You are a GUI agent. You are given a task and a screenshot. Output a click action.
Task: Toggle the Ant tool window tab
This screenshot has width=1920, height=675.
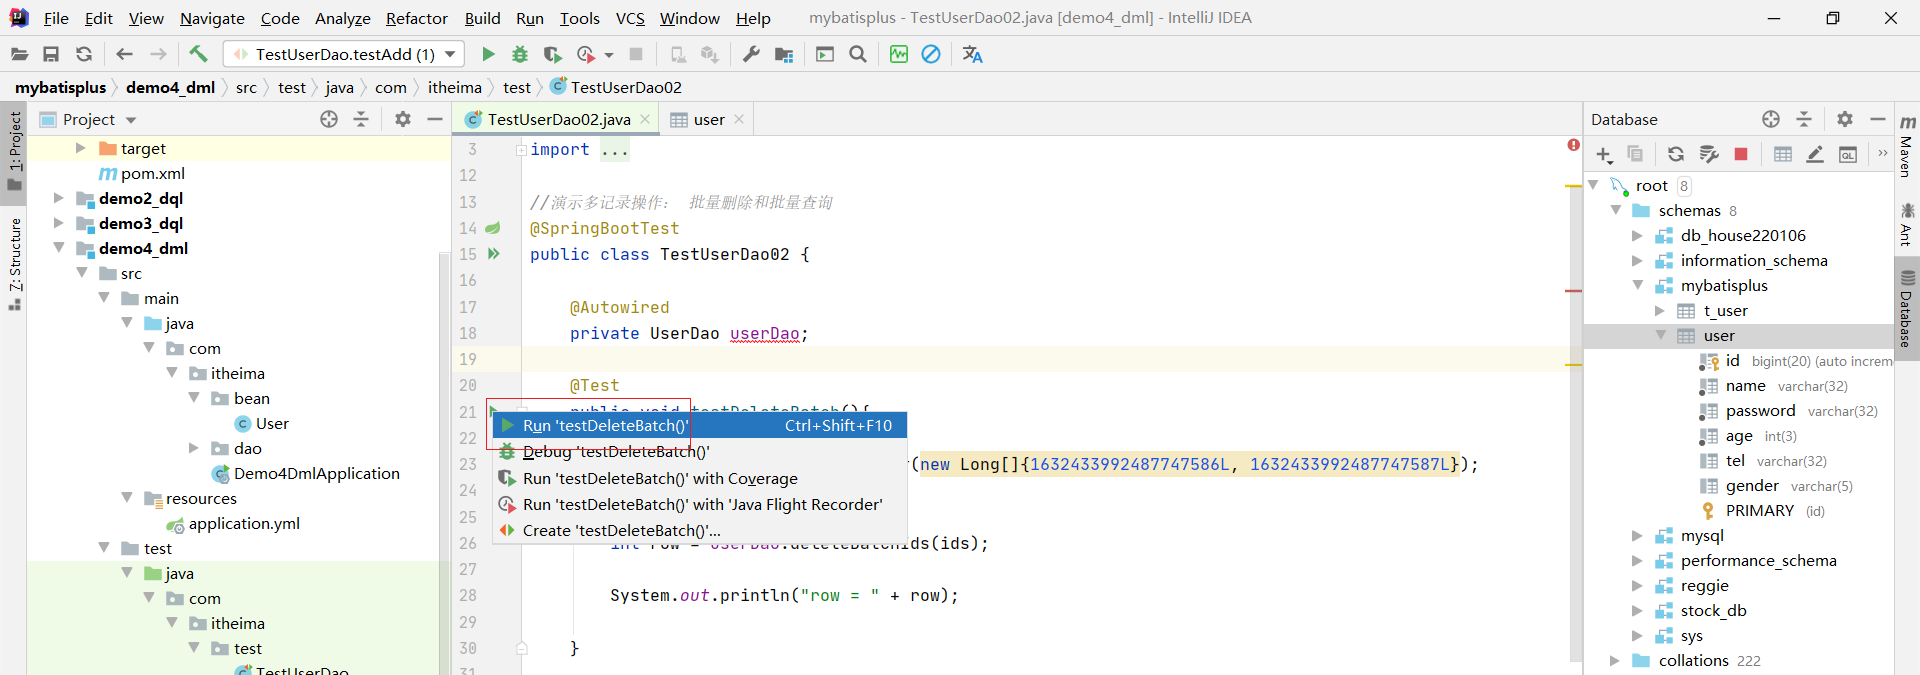[x=1907, y=224]
